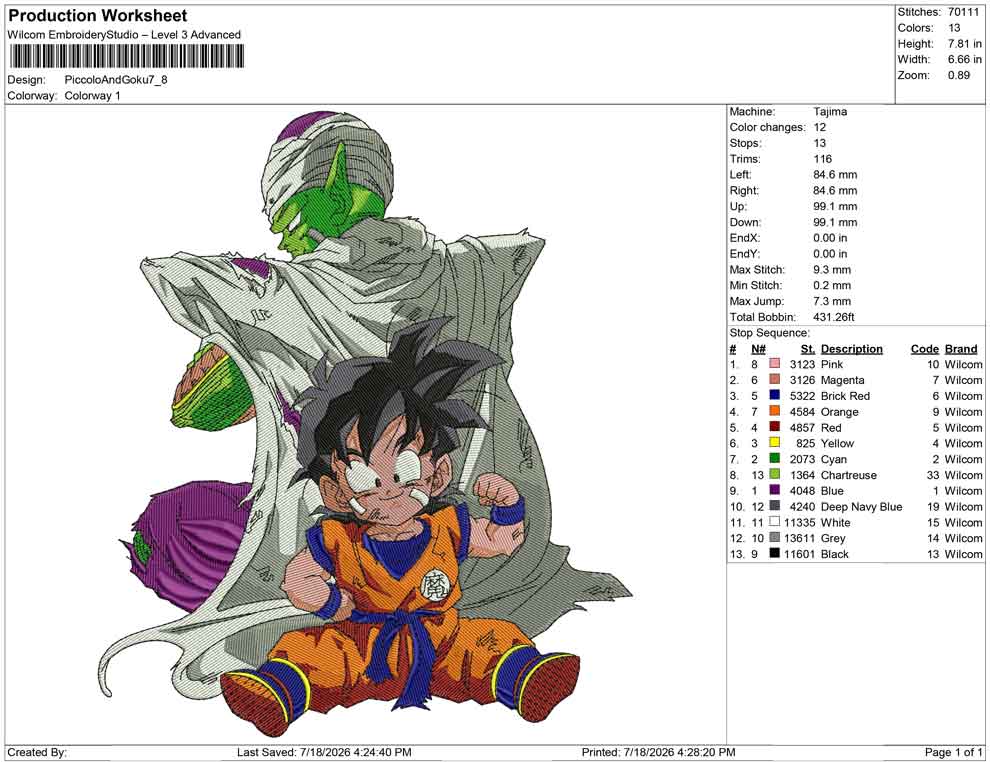Click the N# column header

pos(758,348)
